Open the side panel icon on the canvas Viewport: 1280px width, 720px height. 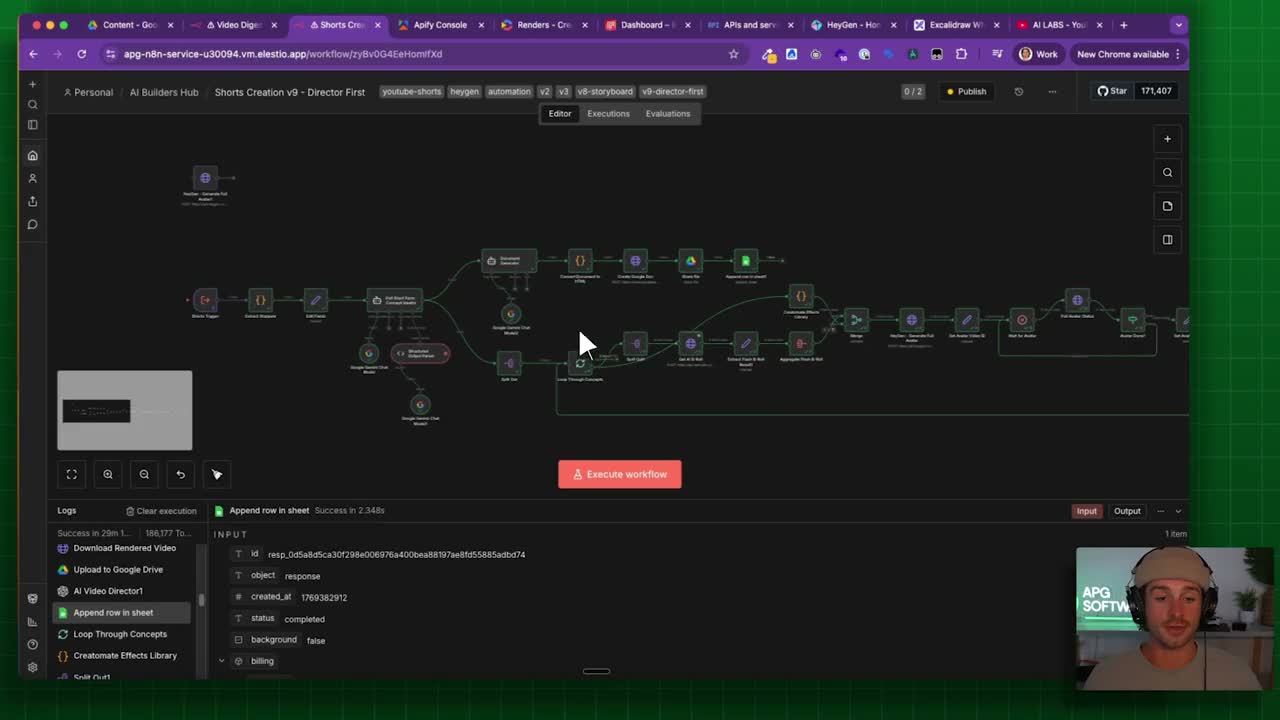click(x=1167, y=240)
